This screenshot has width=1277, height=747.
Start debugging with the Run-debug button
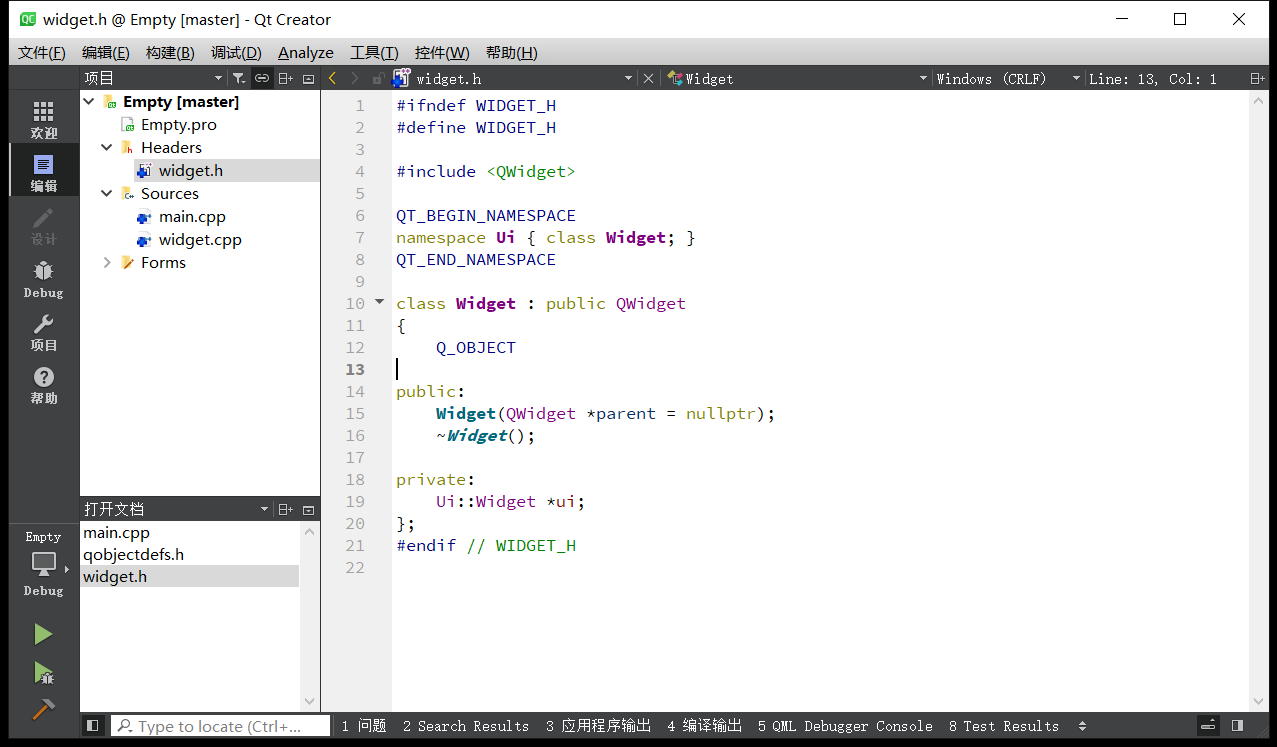click(43, 672)
